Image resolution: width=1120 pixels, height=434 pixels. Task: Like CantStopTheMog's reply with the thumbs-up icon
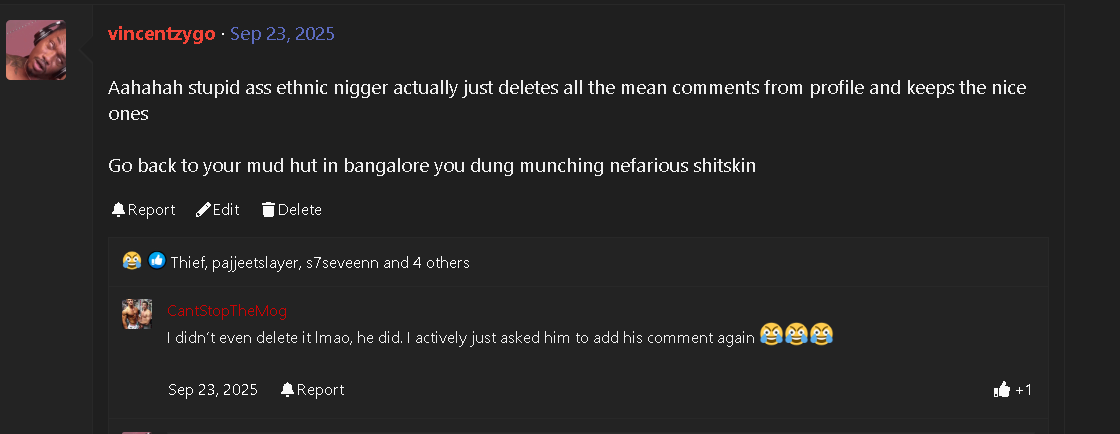click(1002, 390)
